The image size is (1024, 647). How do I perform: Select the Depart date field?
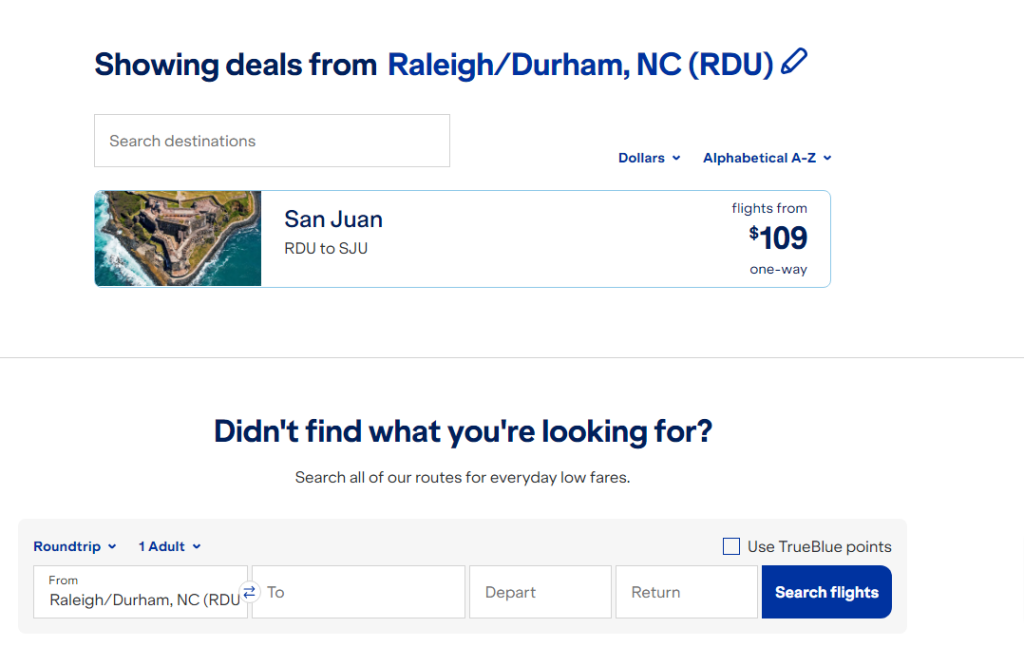(x=540, y=591)
